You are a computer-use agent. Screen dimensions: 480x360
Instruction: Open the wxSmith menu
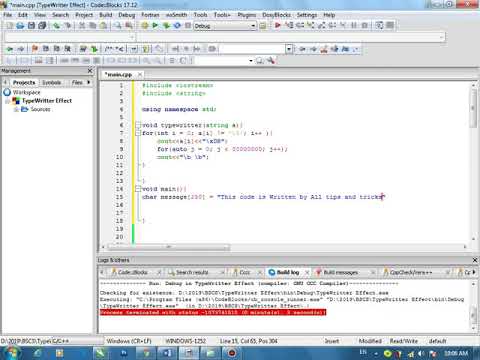point(176,15)
